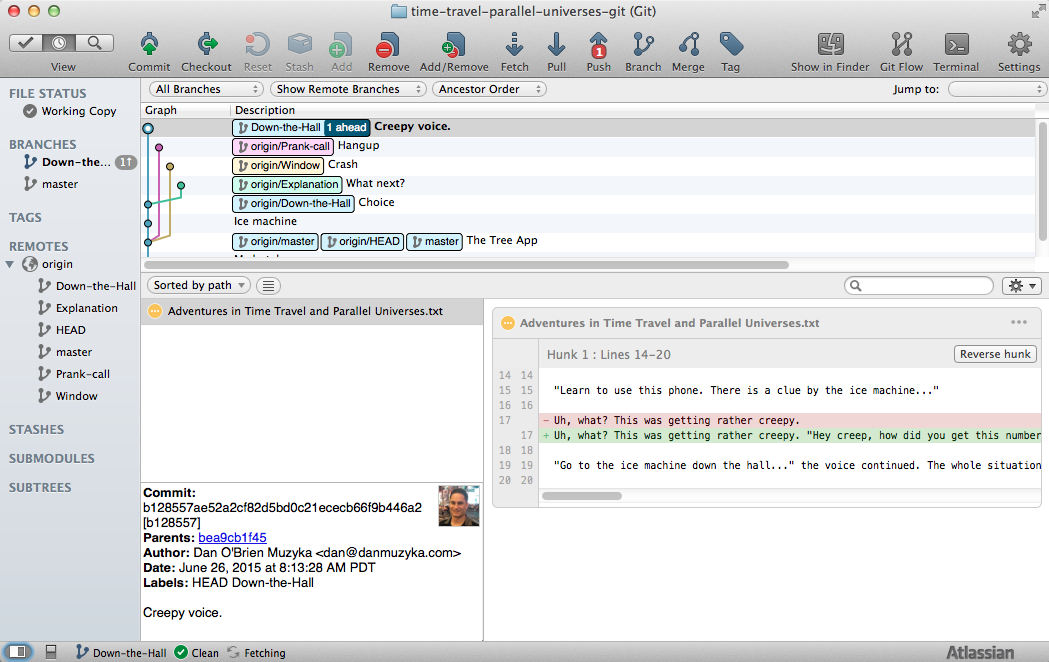
Task: Select the Ice machine commit row
Action: click(589, 221)
